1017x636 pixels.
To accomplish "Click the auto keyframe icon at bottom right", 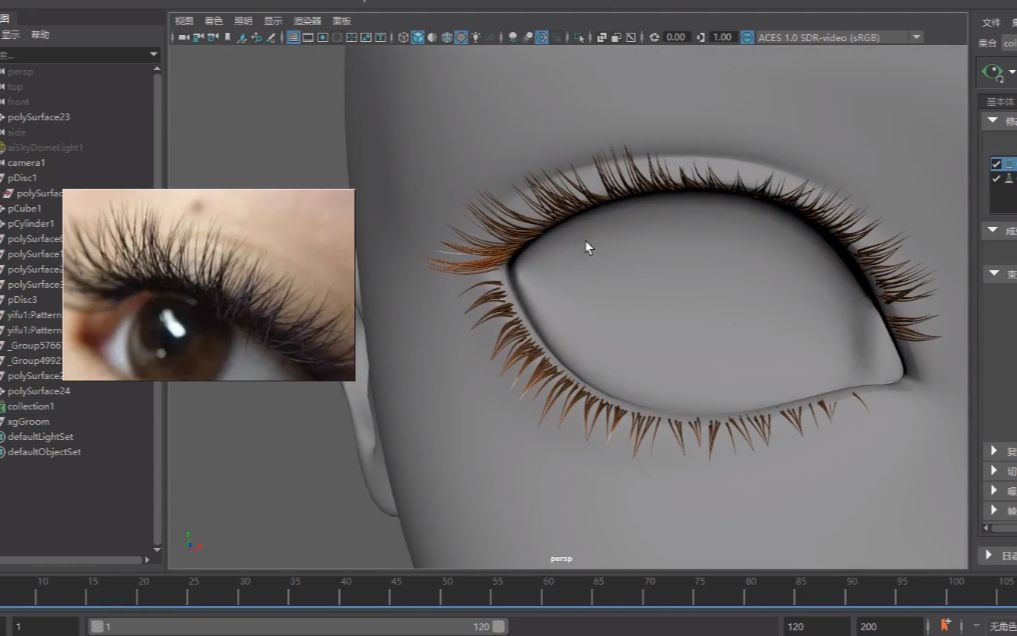I will tap(944, 625).
